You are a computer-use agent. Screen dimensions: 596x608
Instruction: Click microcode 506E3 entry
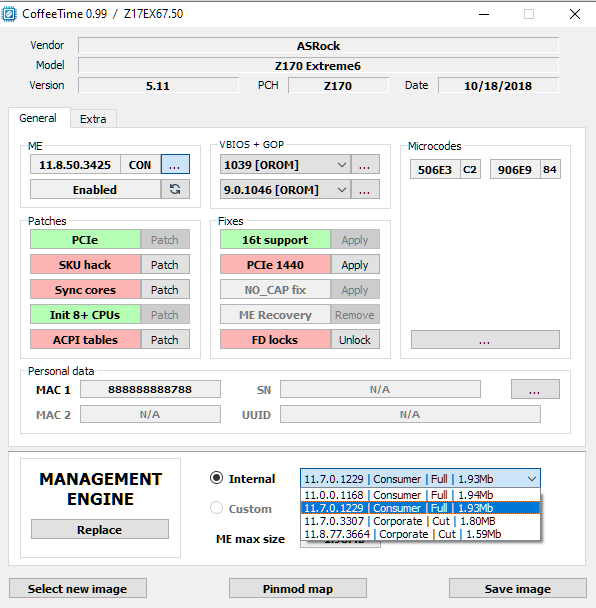pyautogui.click(x=435, y=169)
